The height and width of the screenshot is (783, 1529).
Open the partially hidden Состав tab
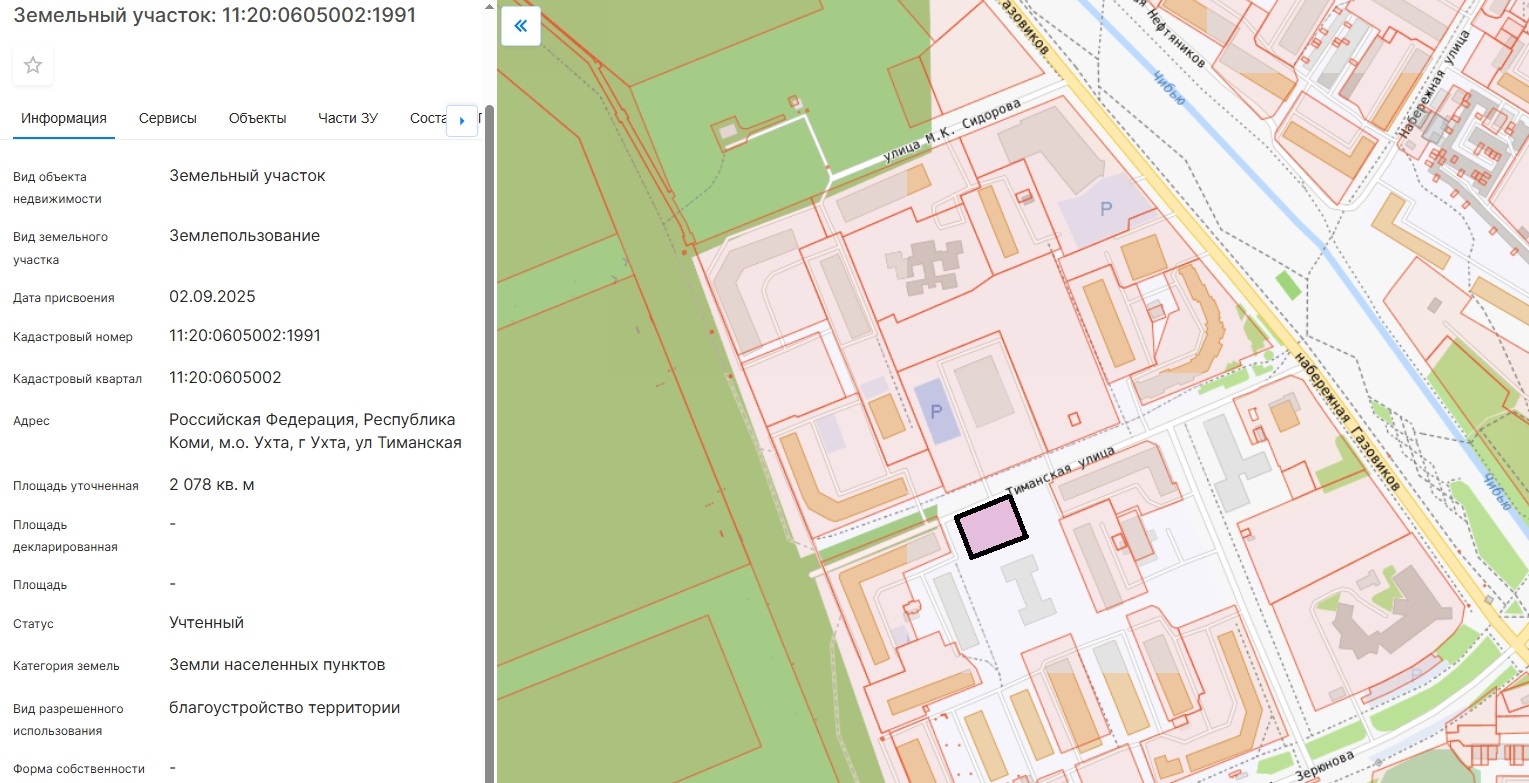[427, 118]
